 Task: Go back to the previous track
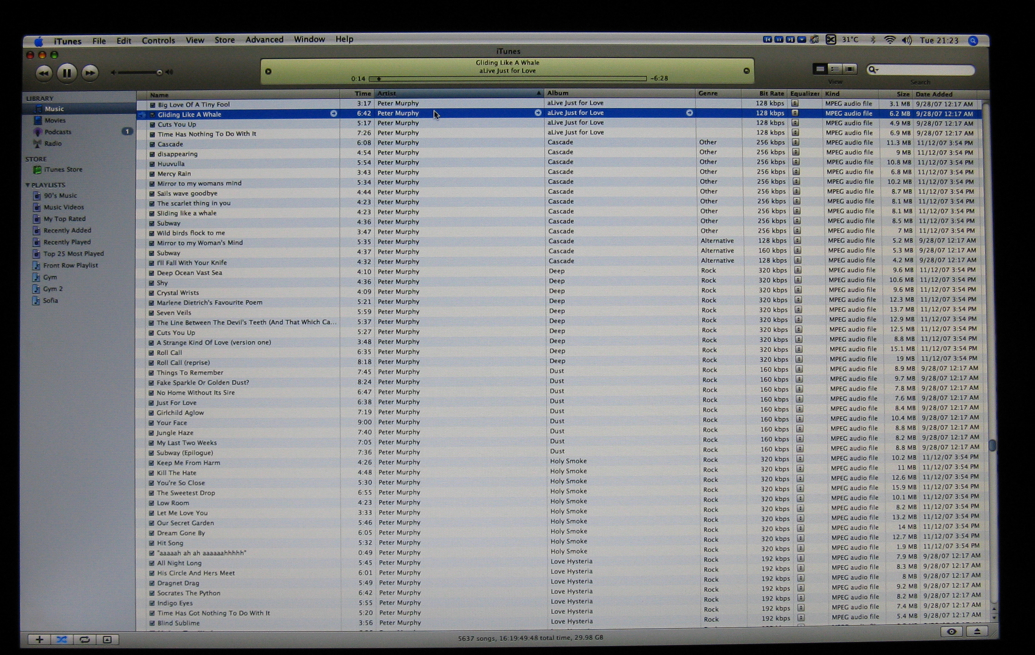coord(44,73)
